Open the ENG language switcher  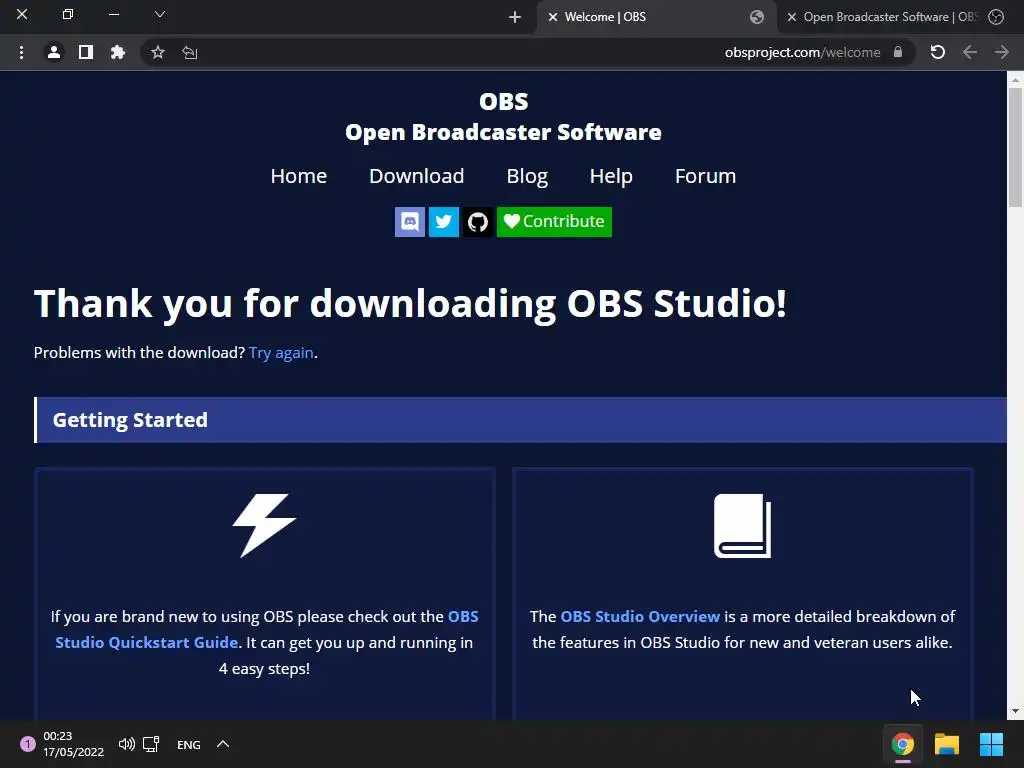(189, 745)
